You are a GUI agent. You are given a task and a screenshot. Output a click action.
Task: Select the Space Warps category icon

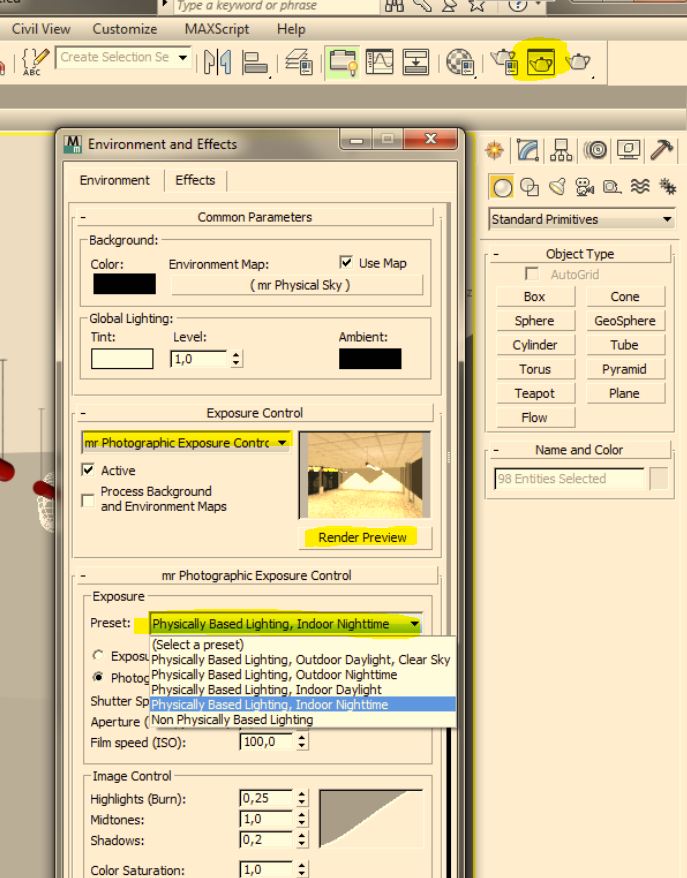(640, 187)
